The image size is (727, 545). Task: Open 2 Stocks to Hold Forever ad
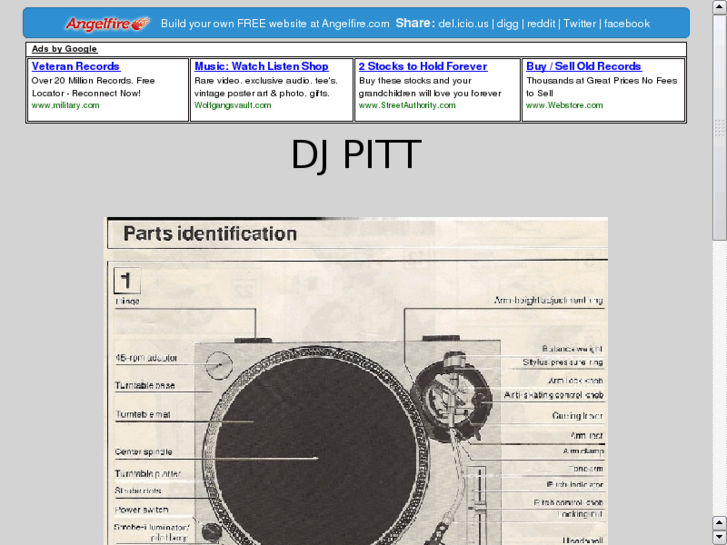click(423, 66)
